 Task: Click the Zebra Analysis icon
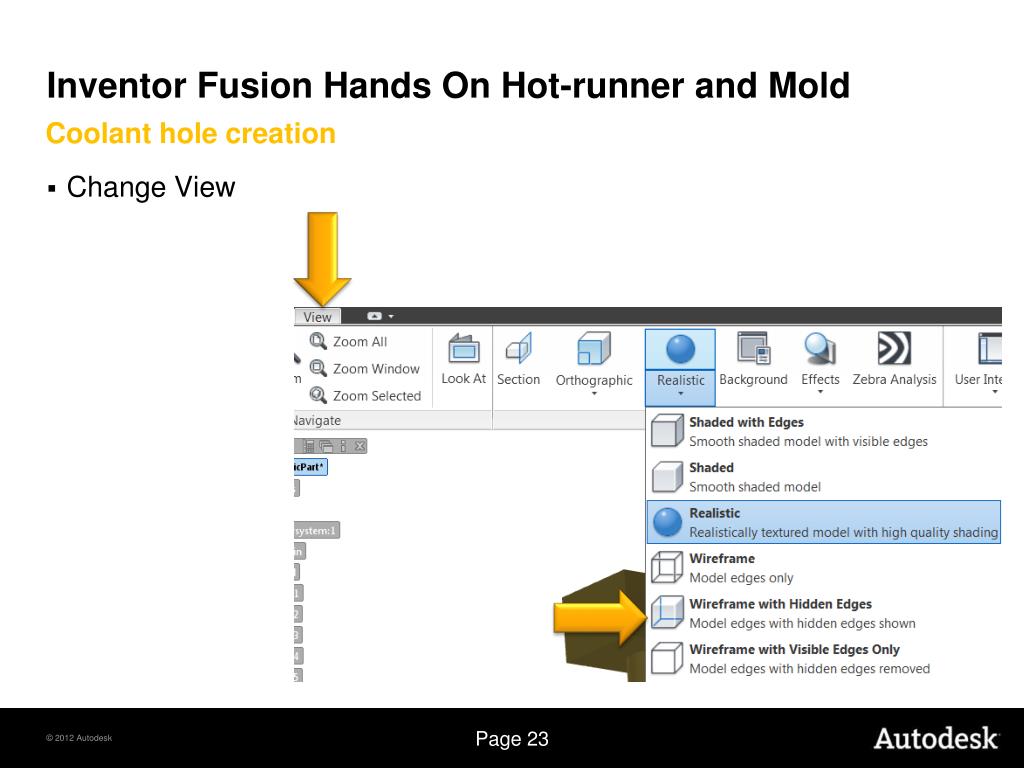(894, 347)
